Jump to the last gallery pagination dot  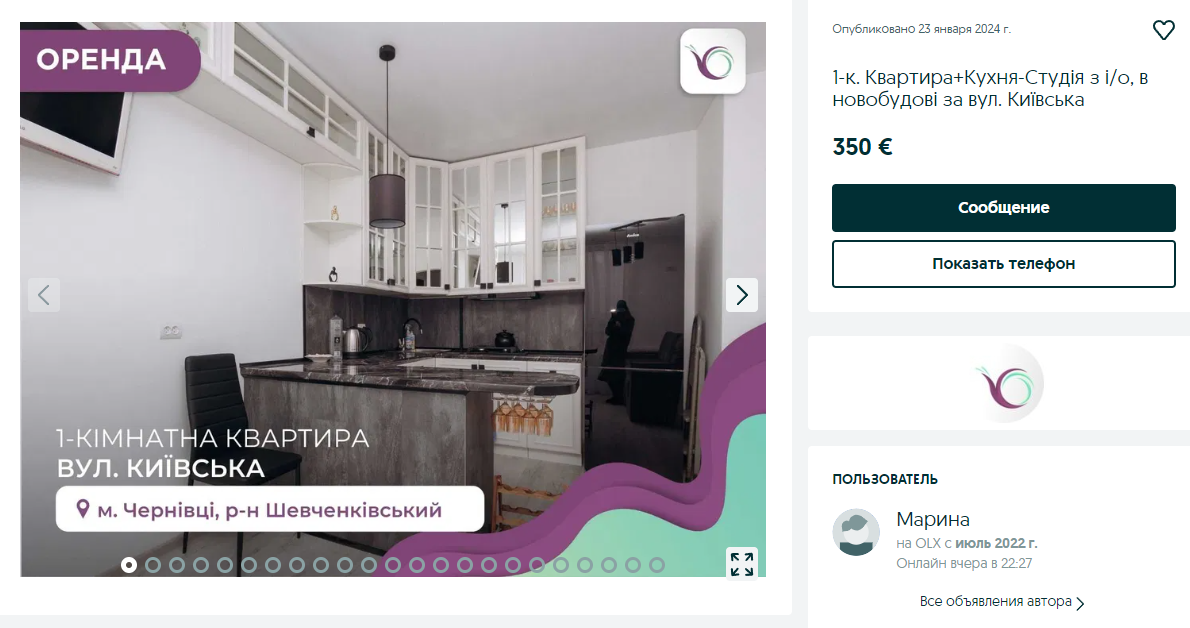click(657, 565)
